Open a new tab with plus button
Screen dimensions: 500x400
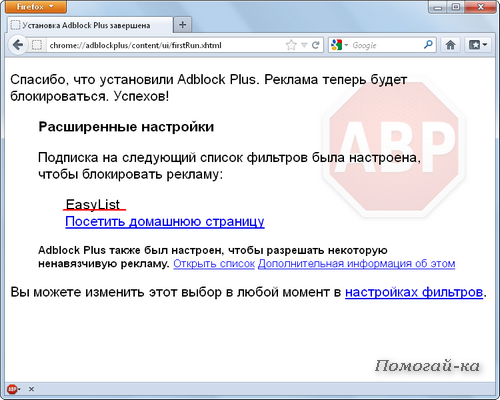click(x=182, y=25)
